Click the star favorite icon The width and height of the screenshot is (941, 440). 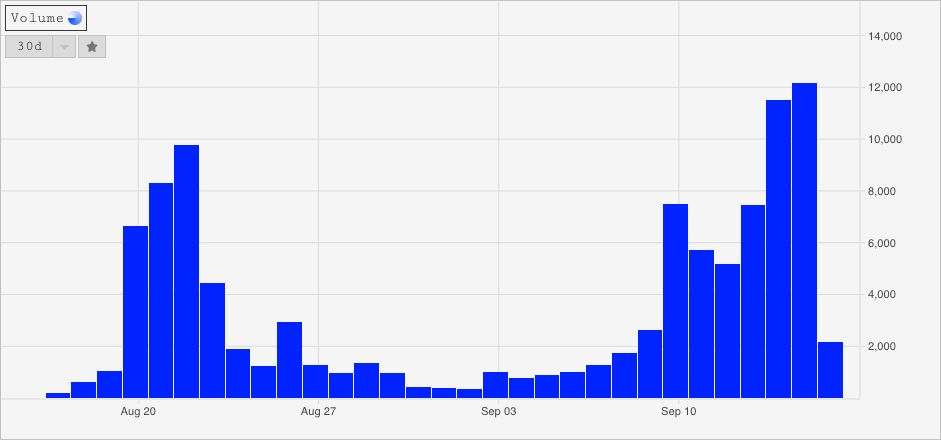tap(92, 47)
